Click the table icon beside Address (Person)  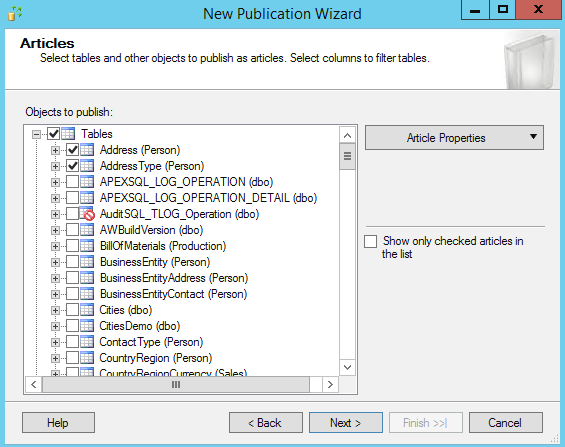[x=87, y=150]
